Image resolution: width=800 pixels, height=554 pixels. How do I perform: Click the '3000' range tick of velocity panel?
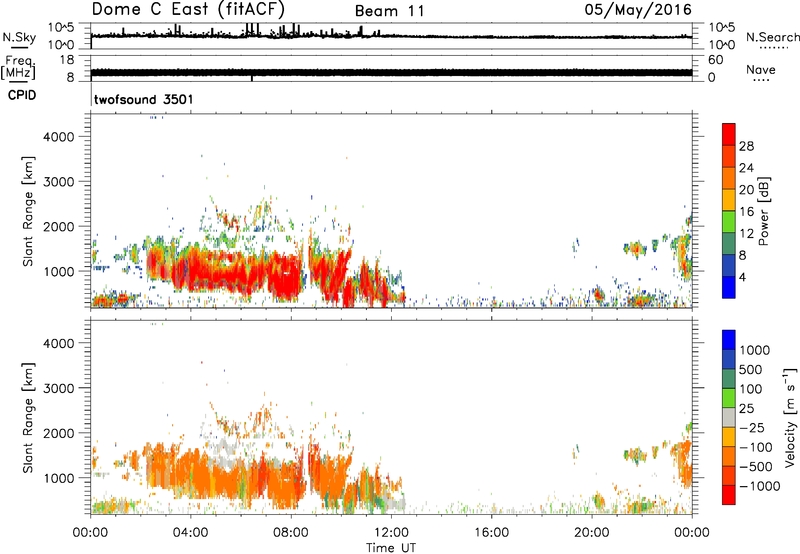tap(58, 388)
